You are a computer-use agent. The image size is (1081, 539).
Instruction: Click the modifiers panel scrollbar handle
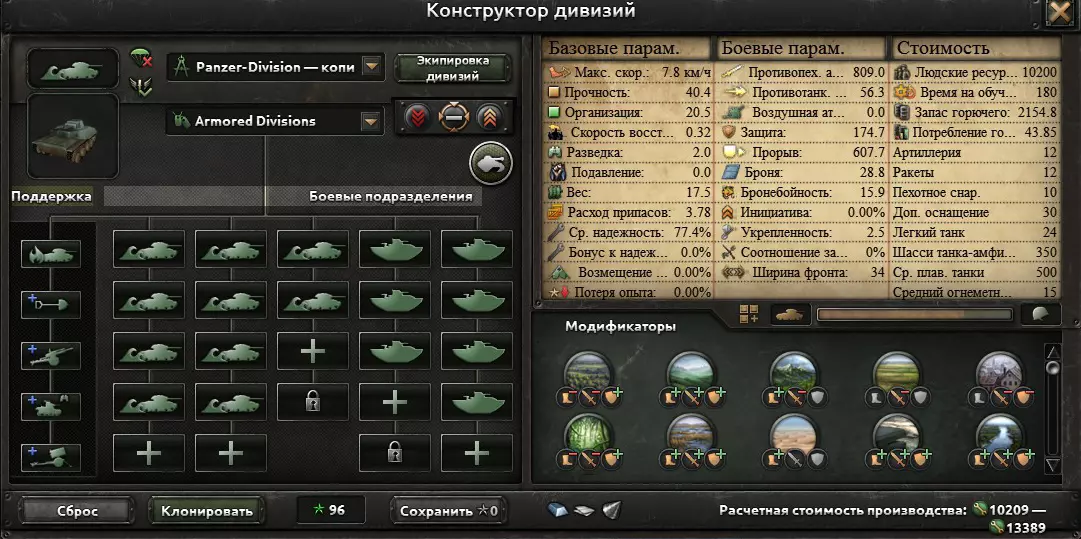coord(1052,367)
